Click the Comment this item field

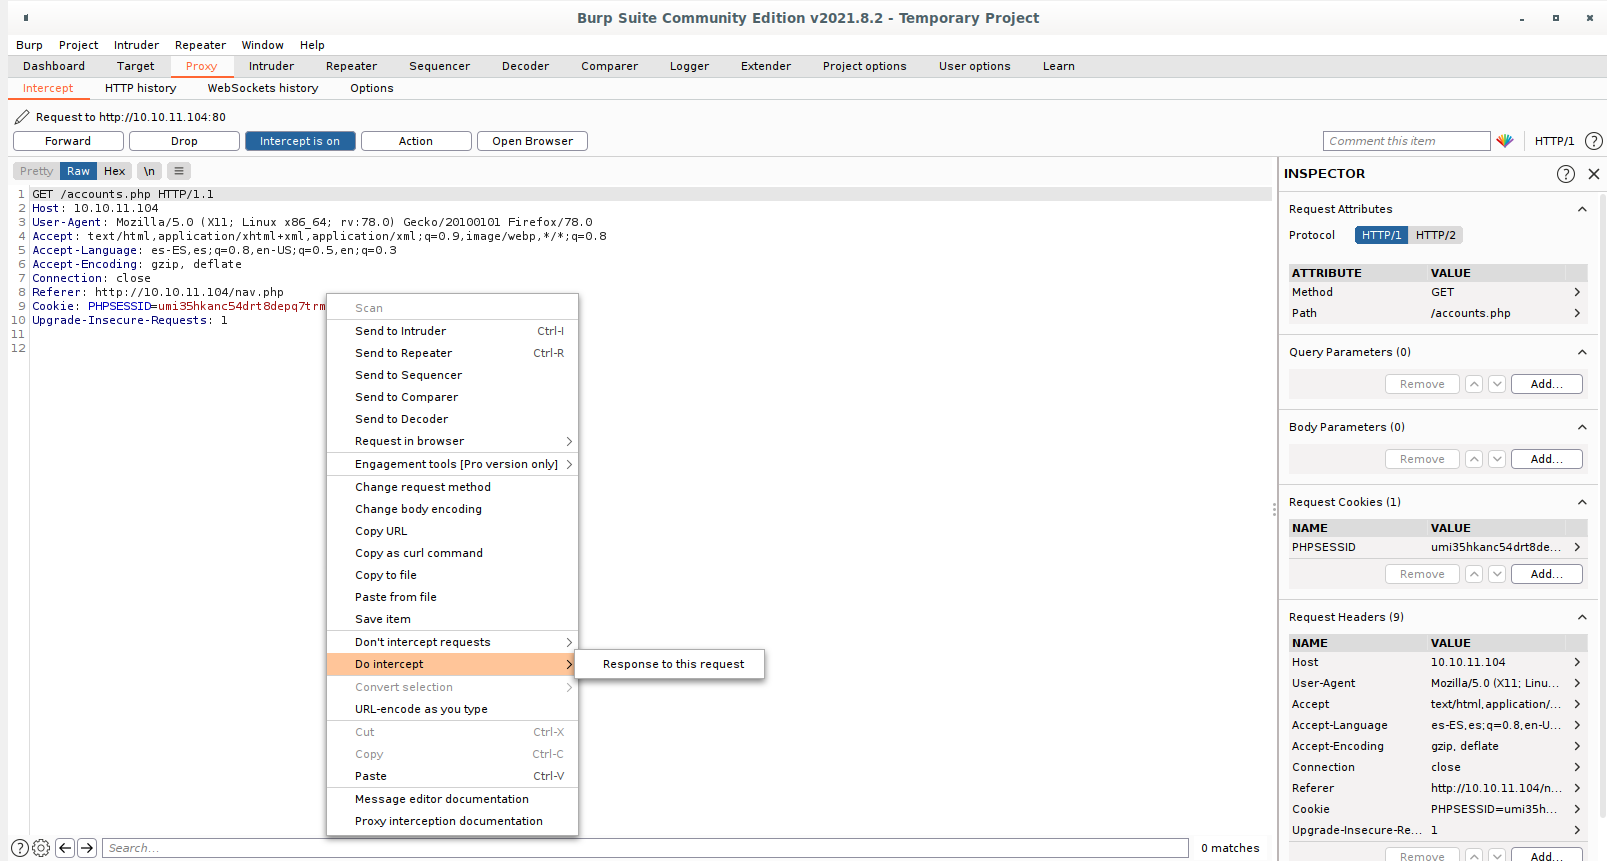[1405, 141]
